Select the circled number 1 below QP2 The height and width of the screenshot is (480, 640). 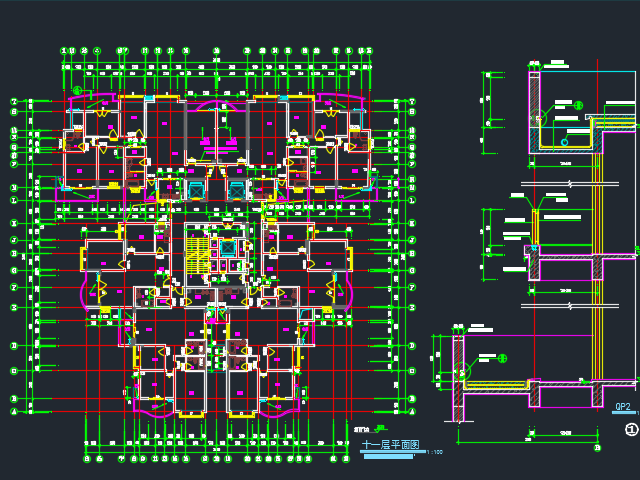click(x=631, y=430)
